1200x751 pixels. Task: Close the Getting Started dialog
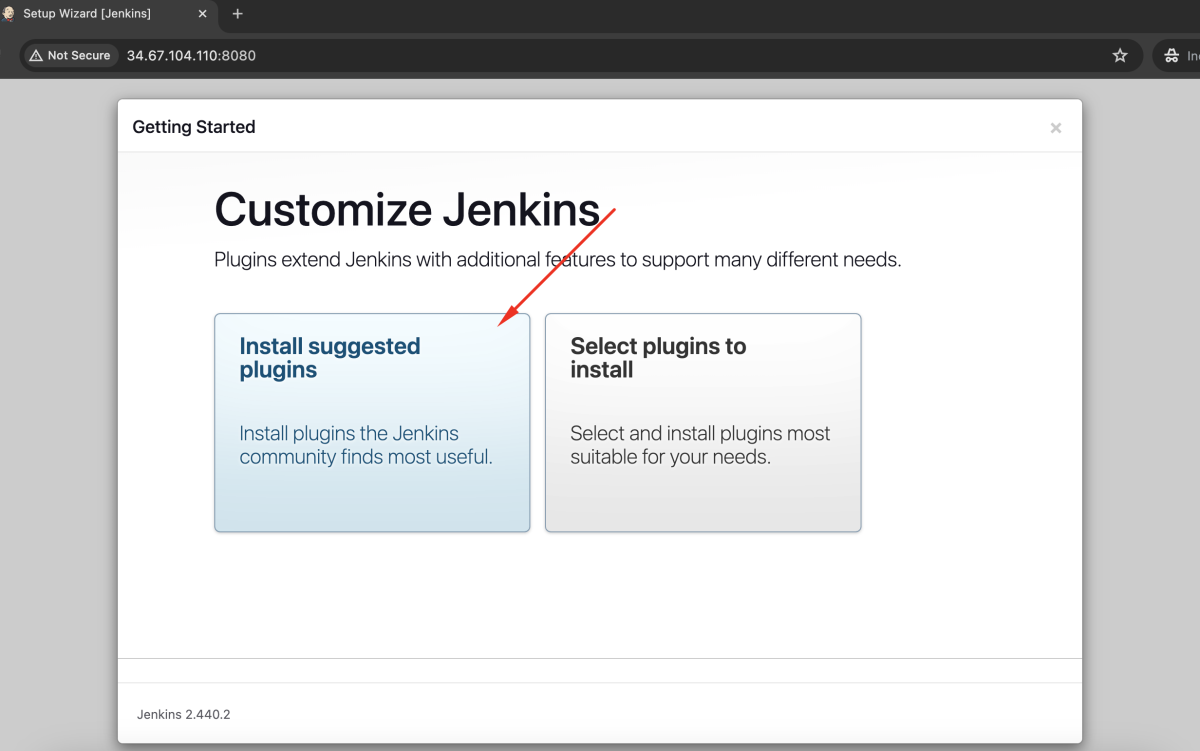coord(1055,128)
